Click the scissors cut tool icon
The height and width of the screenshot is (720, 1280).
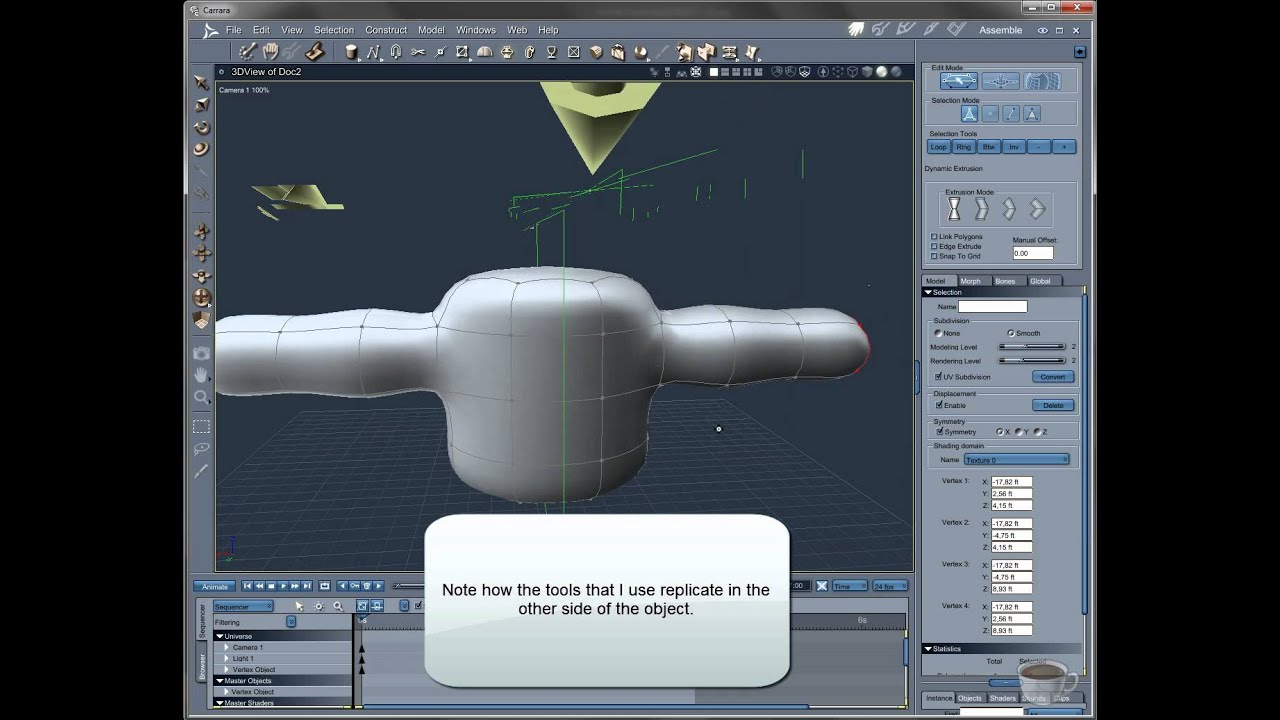(x=418, y=52)
